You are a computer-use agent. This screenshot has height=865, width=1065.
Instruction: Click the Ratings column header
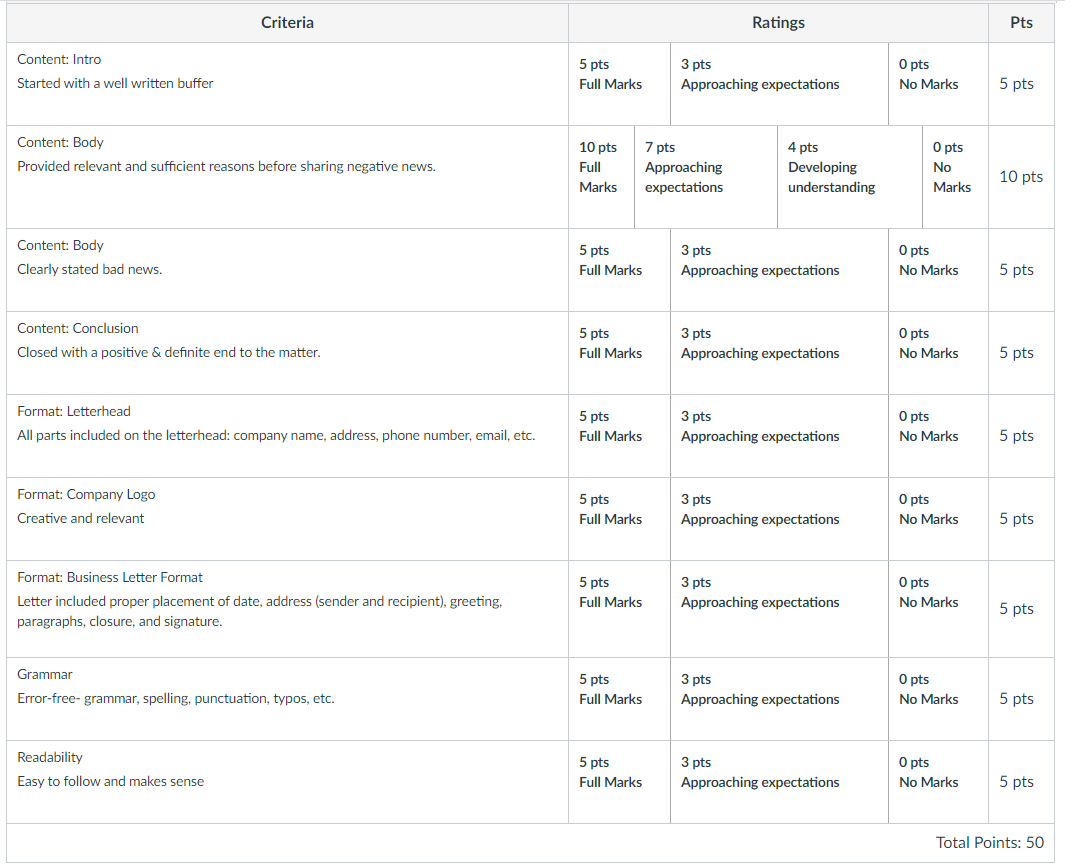(778, 22)
